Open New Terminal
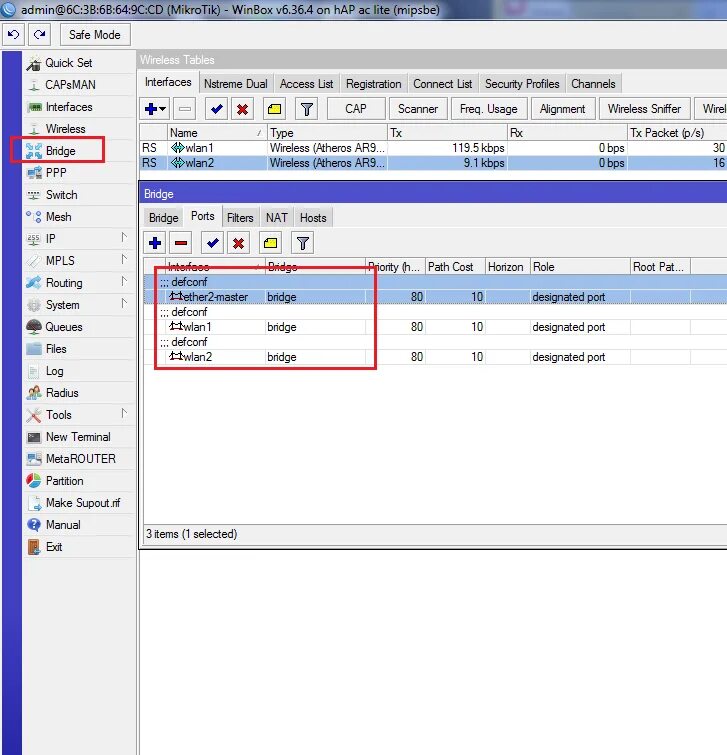The width and height of the screenshot is (727, 755). coord(78,437)
